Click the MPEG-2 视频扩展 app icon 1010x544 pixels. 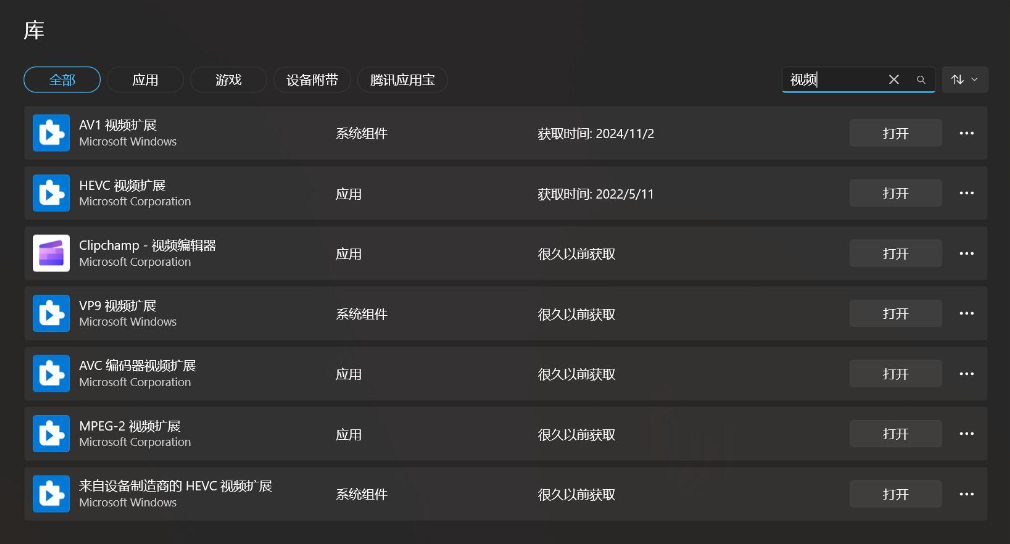[x=52, y=434]
